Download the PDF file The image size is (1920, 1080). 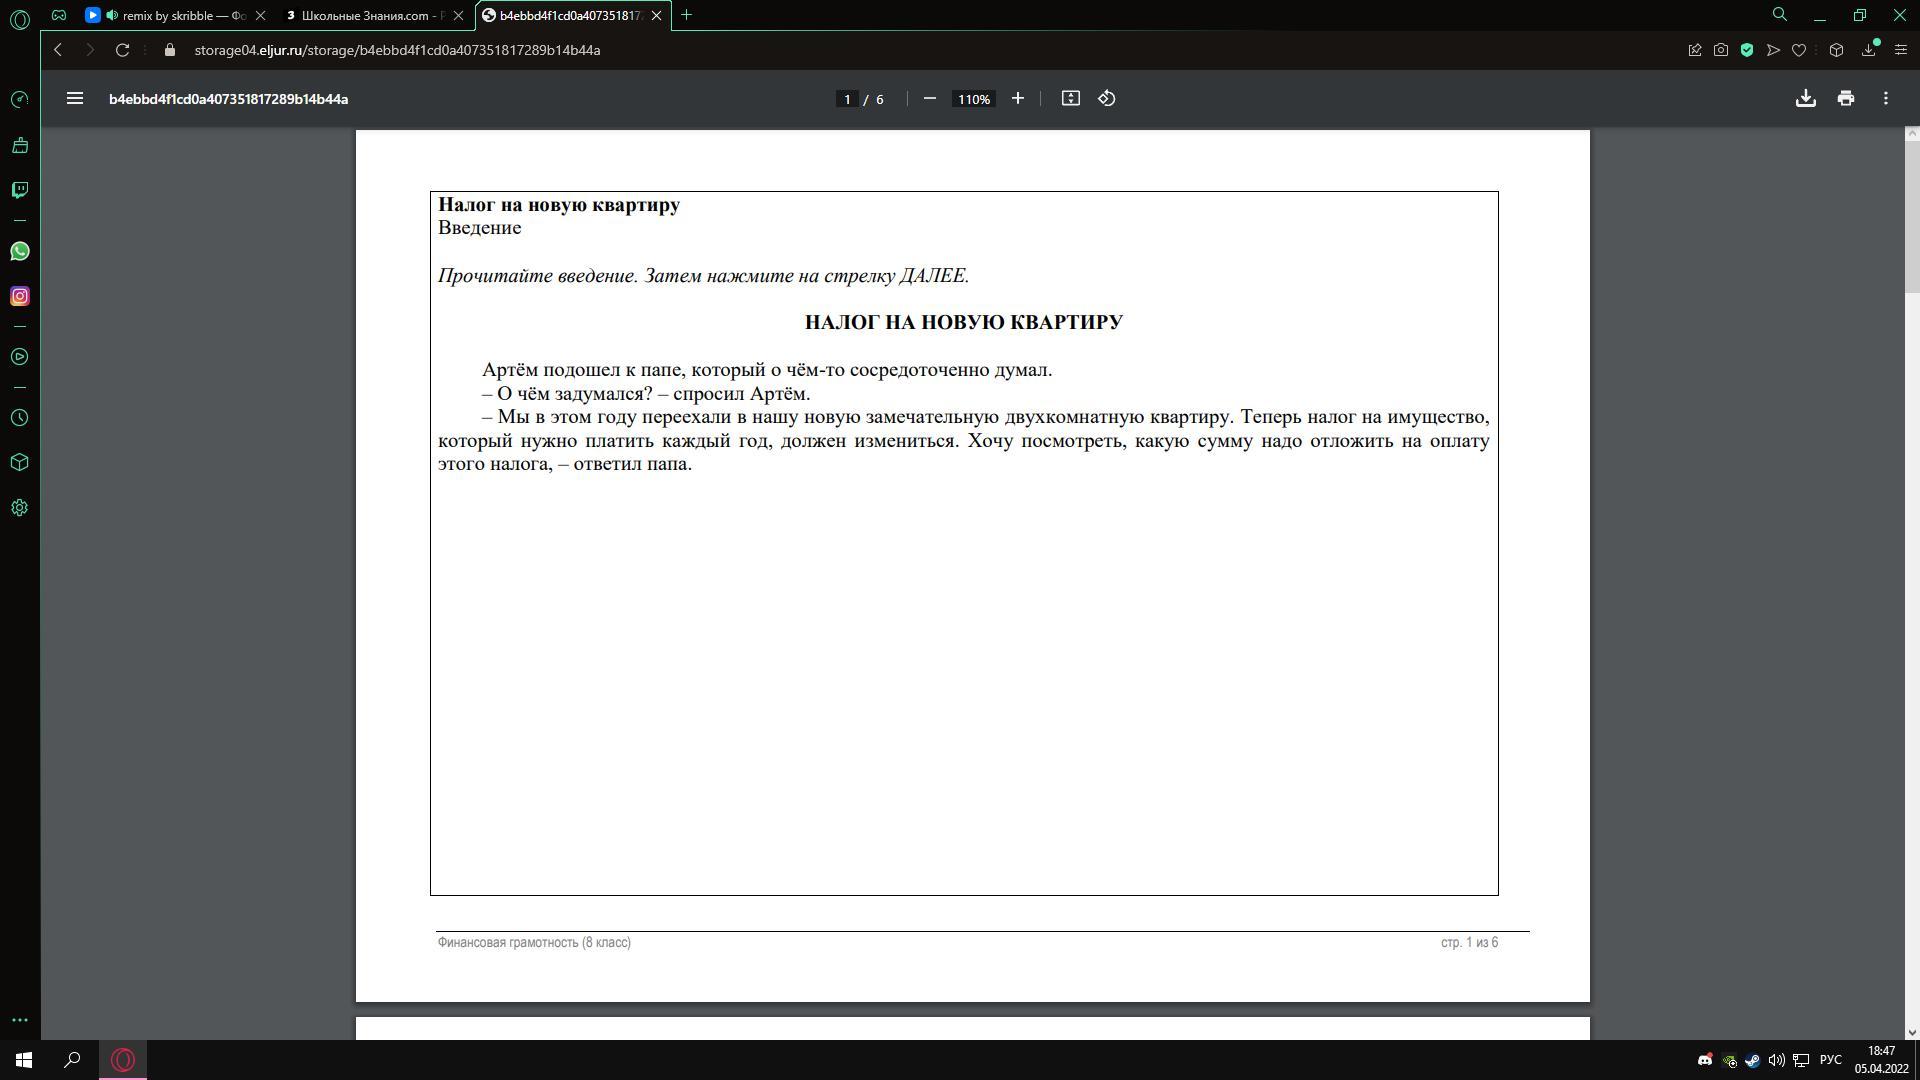coord(1806,98)
